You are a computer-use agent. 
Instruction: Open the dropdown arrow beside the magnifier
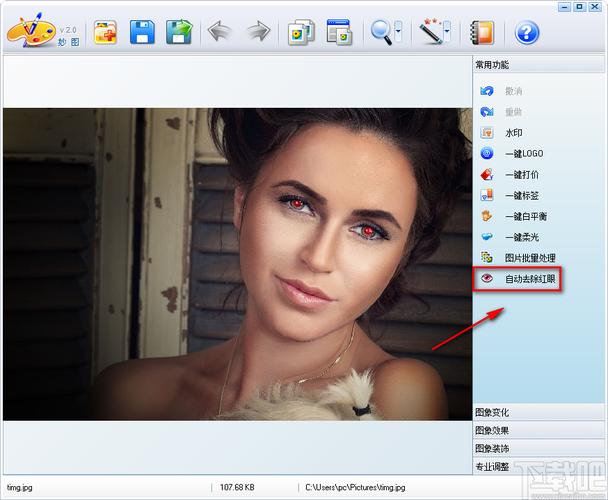point(398,32)
